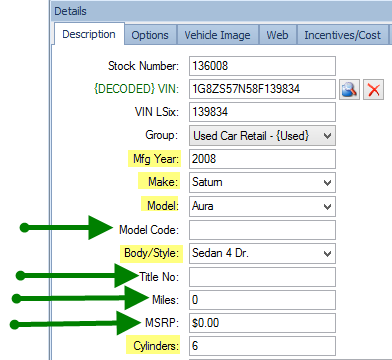The image size is (392, 360).
Task: Click the VIN decode search icon
Action: click(x=349, y=89)
